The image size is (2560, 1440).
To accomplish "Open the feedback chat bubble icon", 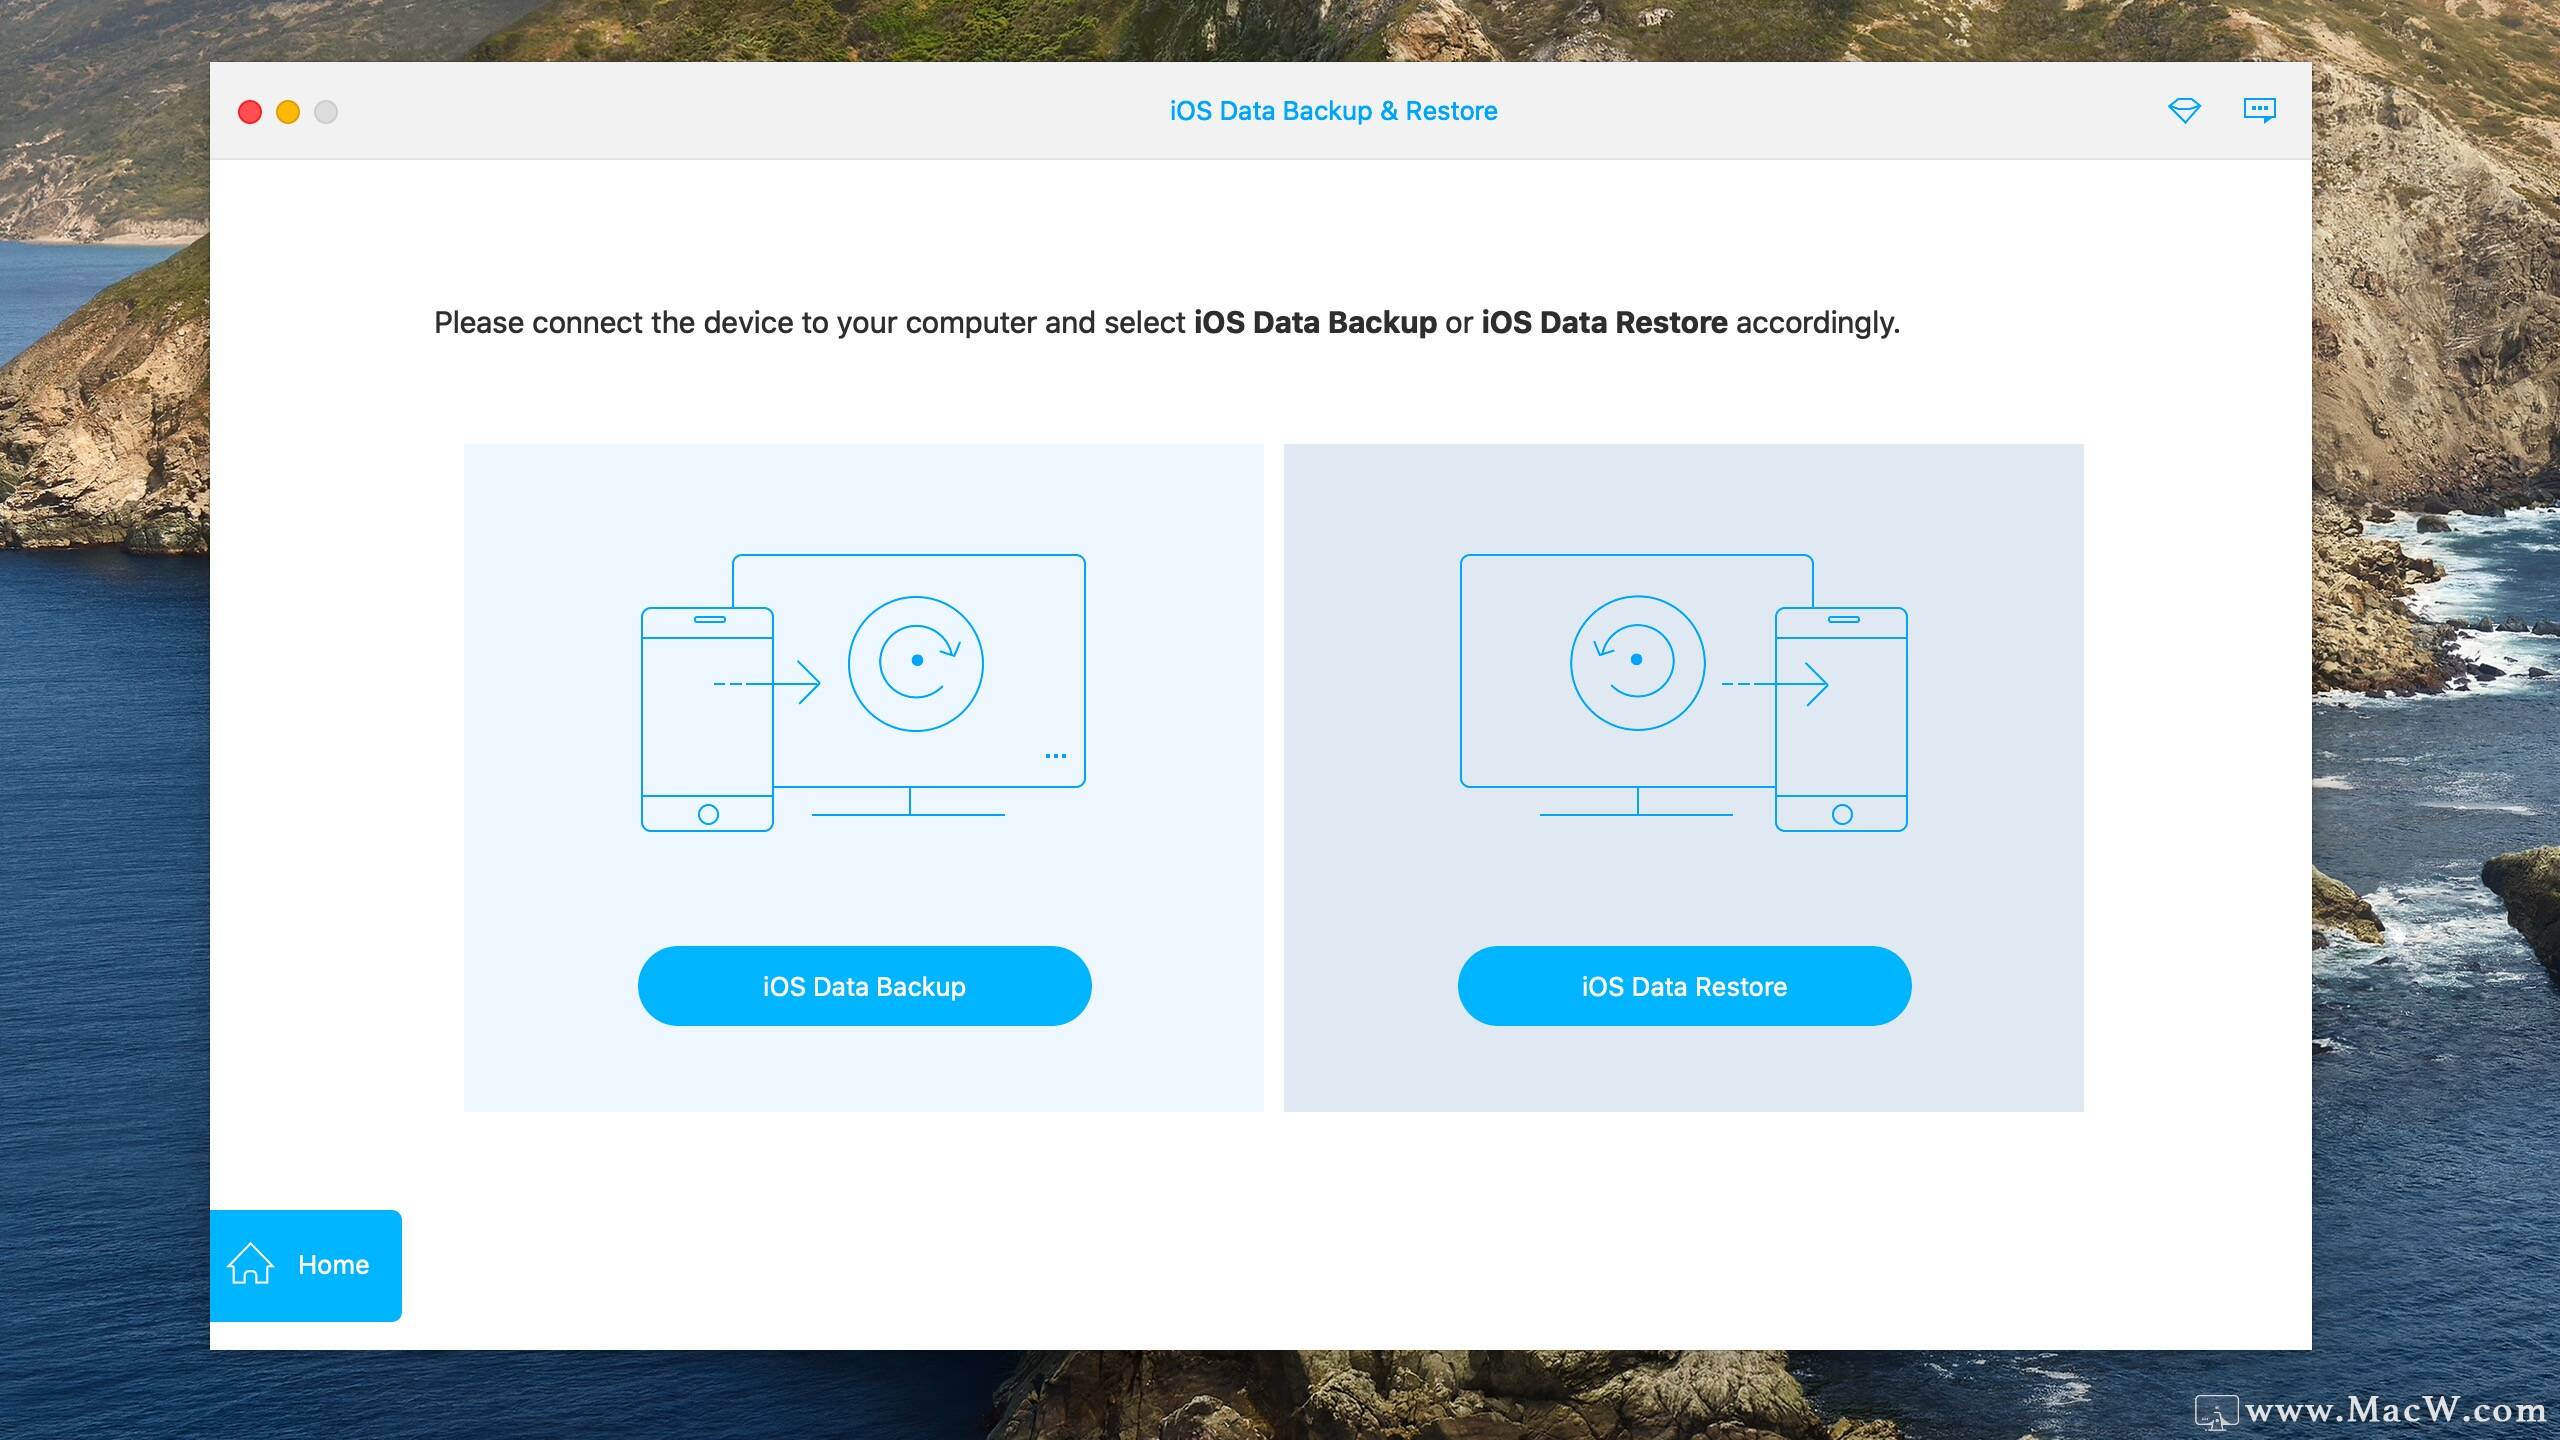I will click(2259, 110).
